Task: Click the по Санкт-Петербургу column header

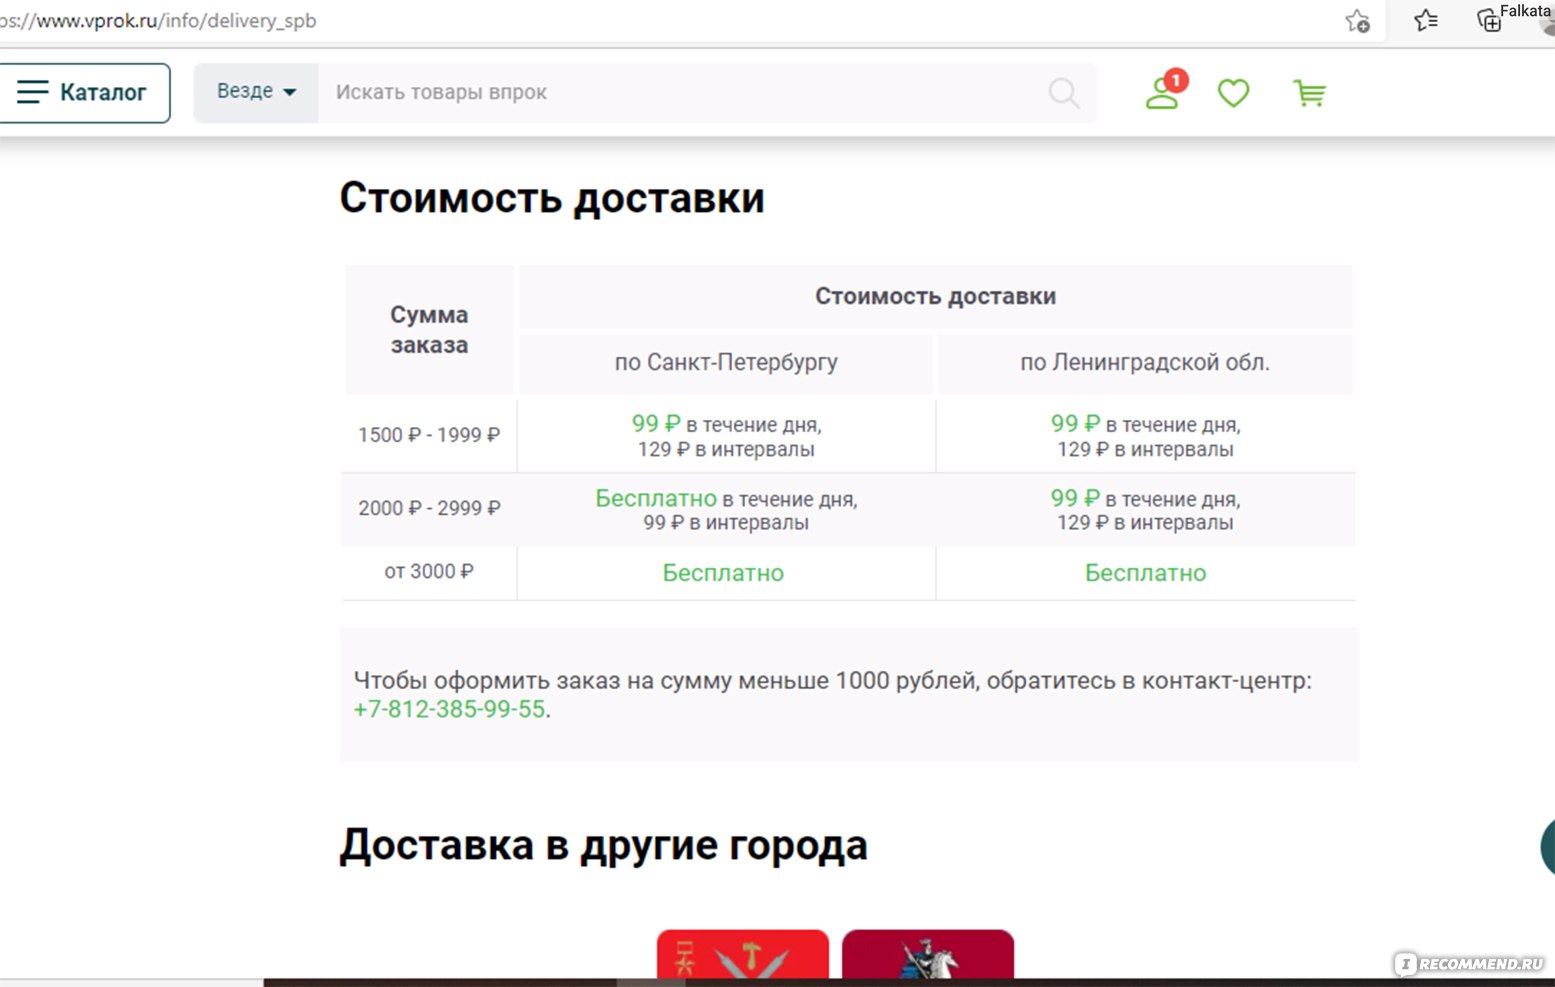Action: point(726,363)
